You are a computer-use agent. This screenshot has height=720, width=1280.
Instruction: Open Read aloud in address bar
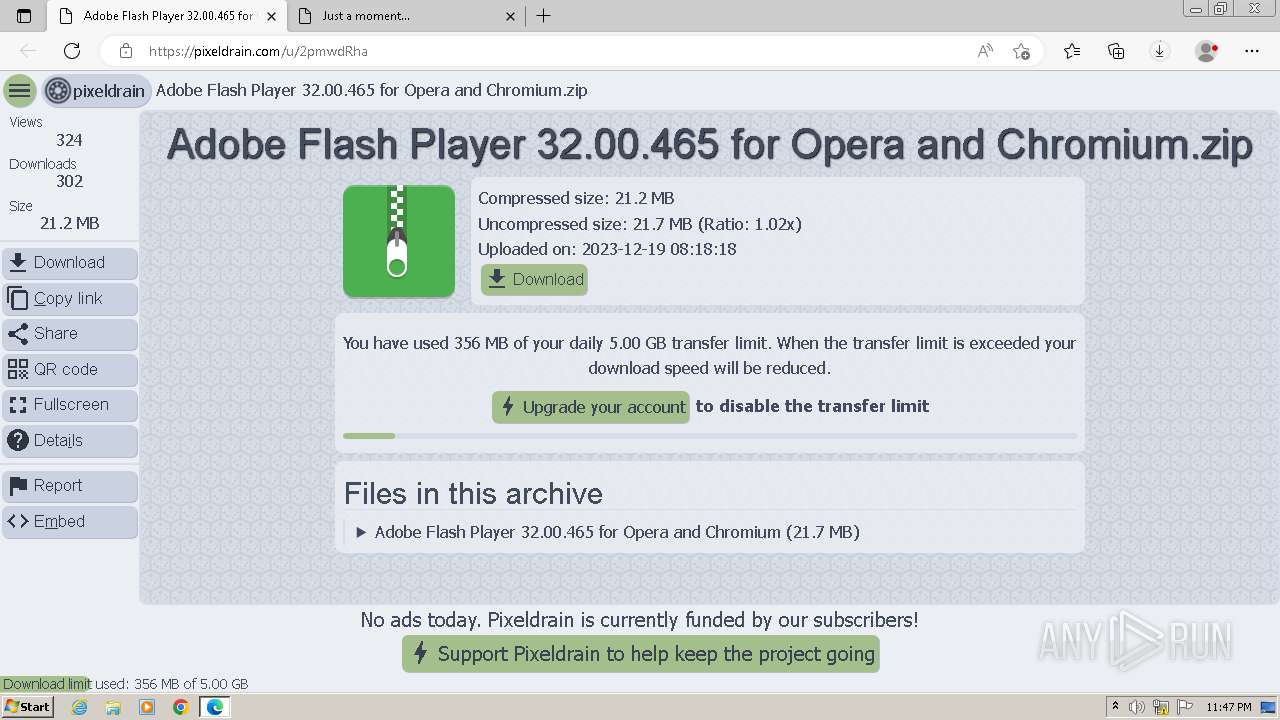point(985,51)
